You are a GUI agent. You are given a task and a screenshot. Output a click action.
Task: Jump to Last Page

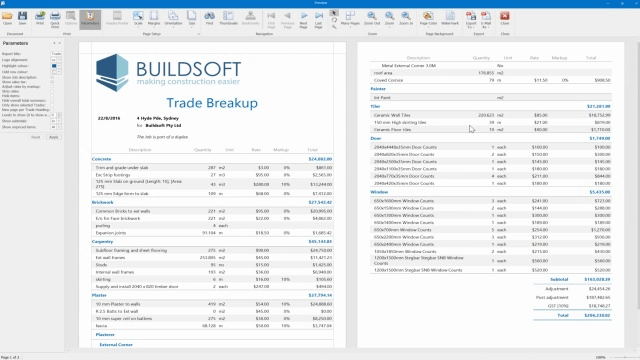click(x=318, y=20)
